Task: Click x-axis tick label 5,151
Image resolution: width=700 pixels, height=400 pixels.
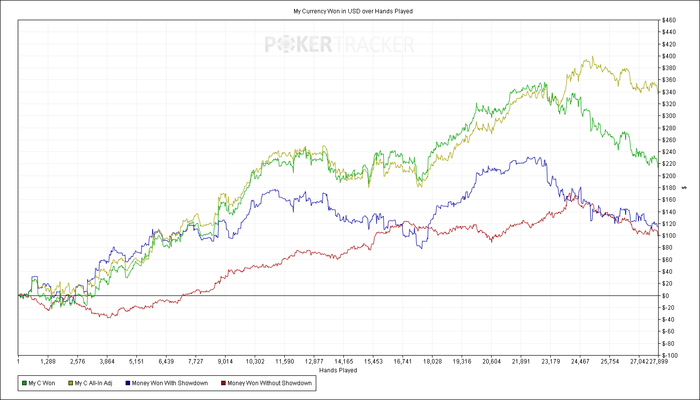Action: [137, 361]
